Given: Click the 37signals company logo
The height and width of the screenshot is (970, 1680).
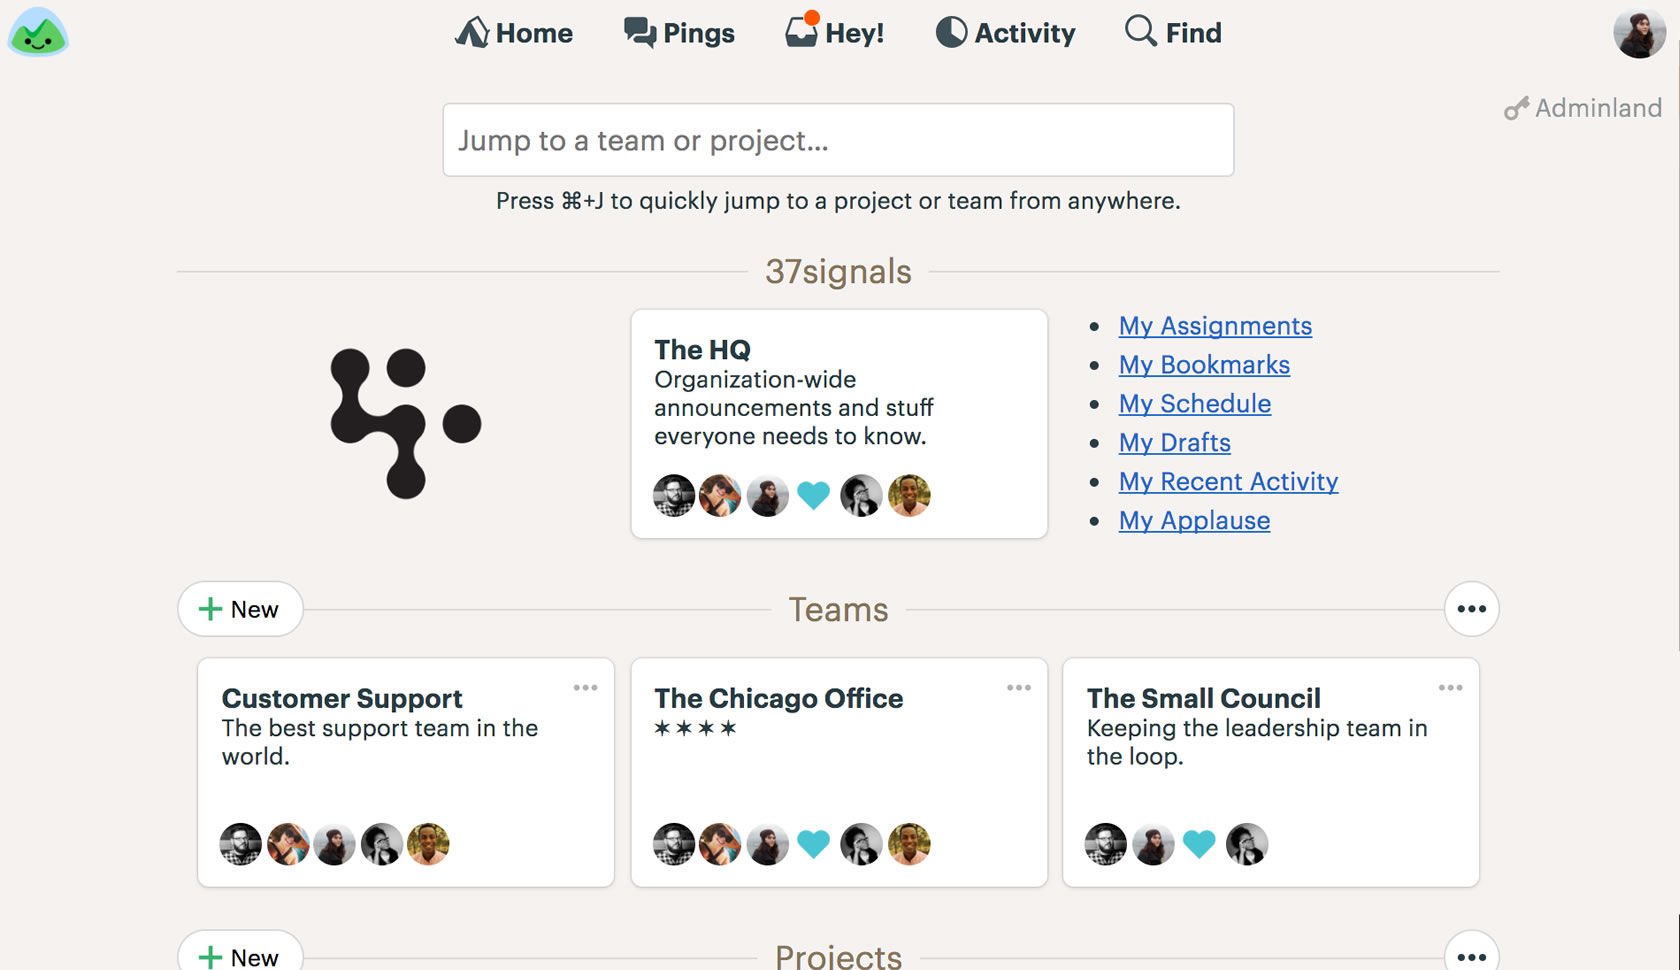Looking at the screenshot, I should pyautogui.click(x=405, y=423).
